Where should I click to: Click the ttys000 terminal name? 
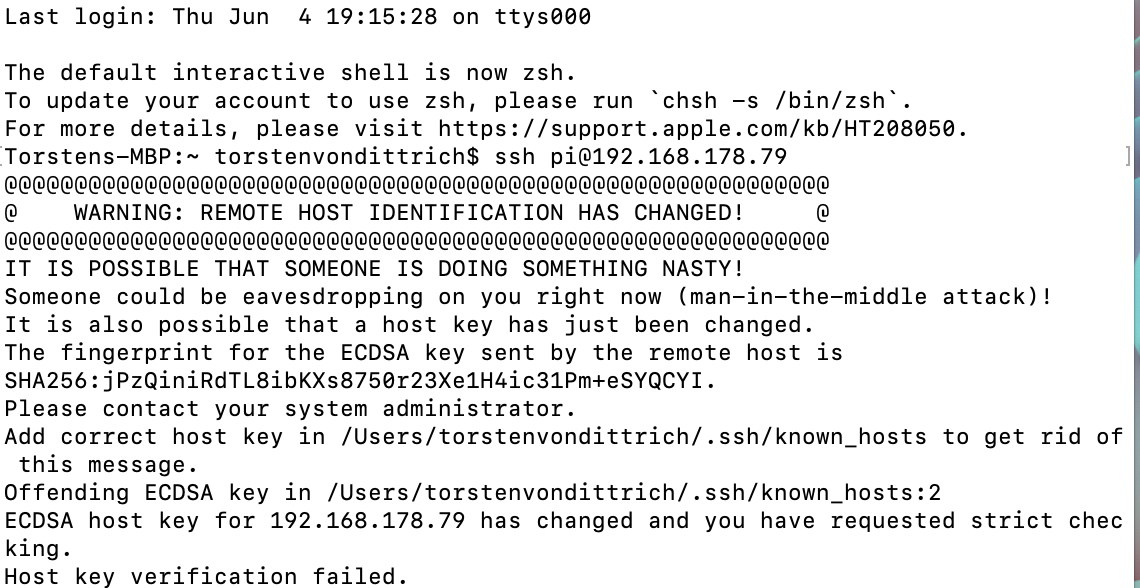pyautogui.click(x=542, y=17)
